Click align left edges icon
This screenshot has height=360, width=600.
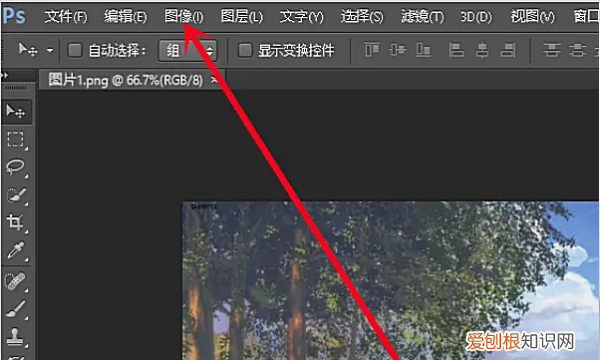[x=456, y=50]
